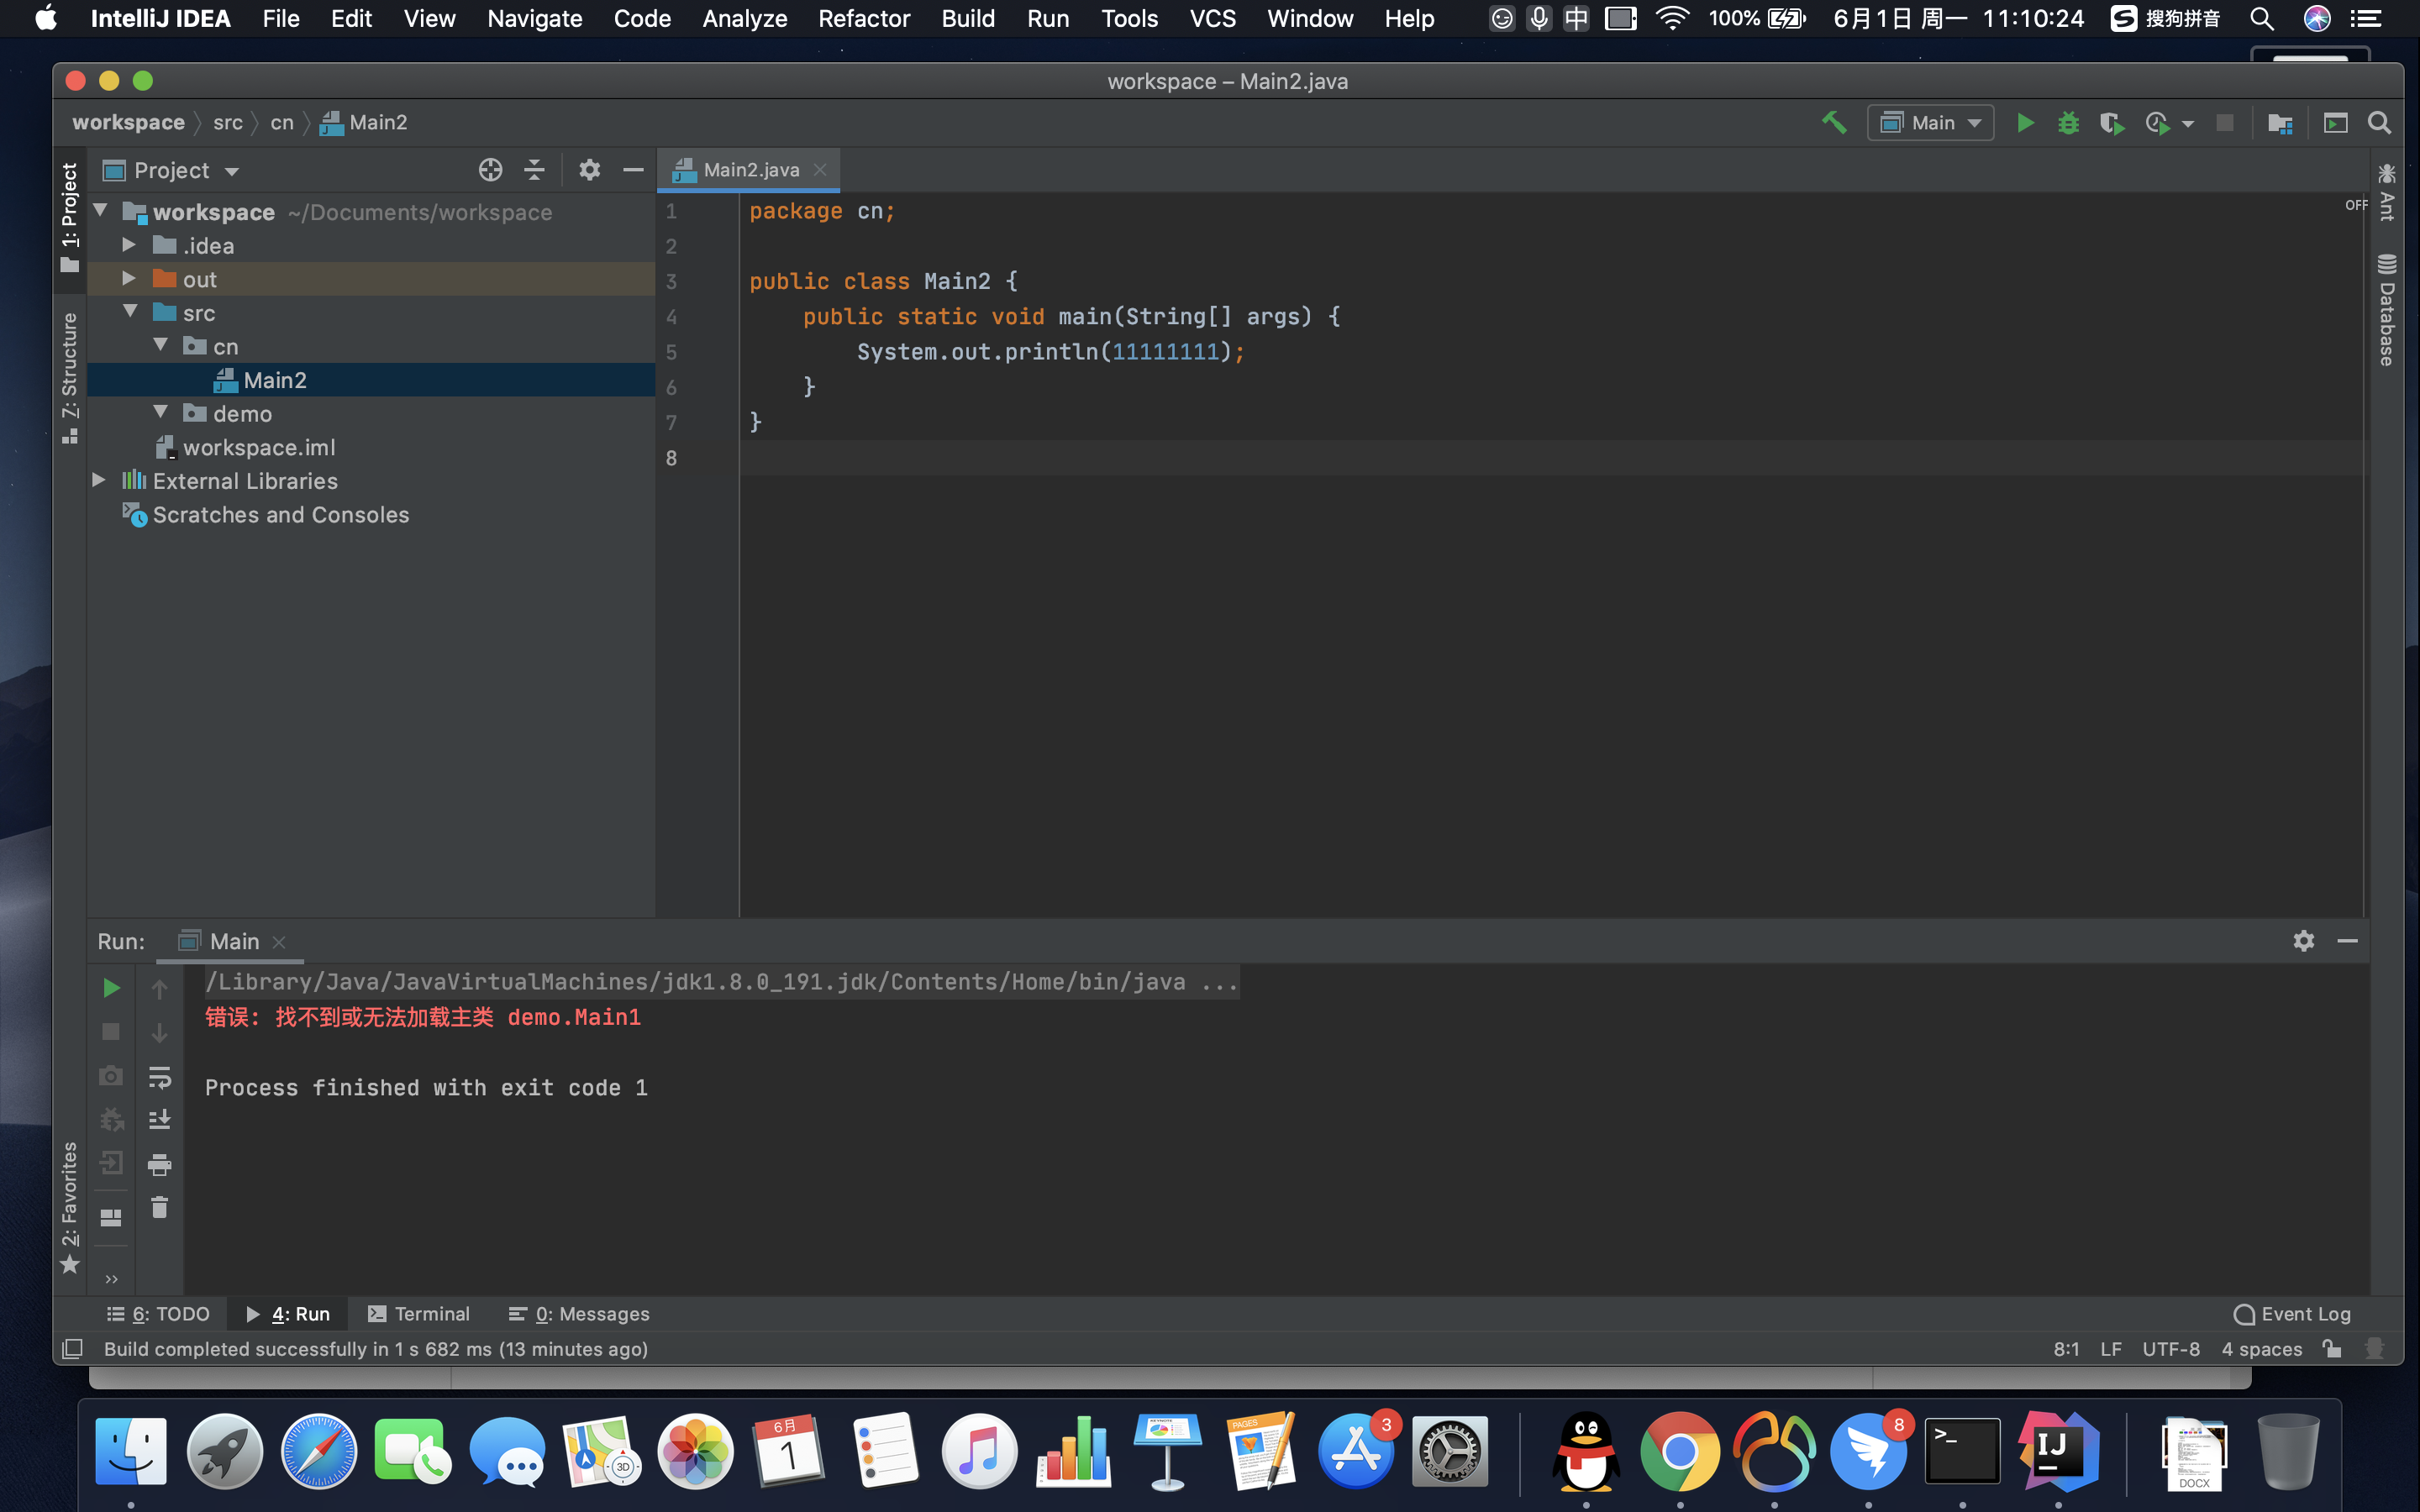Expand the .idea folder
Viewport: 2420px width, 1512px height.
129,245
